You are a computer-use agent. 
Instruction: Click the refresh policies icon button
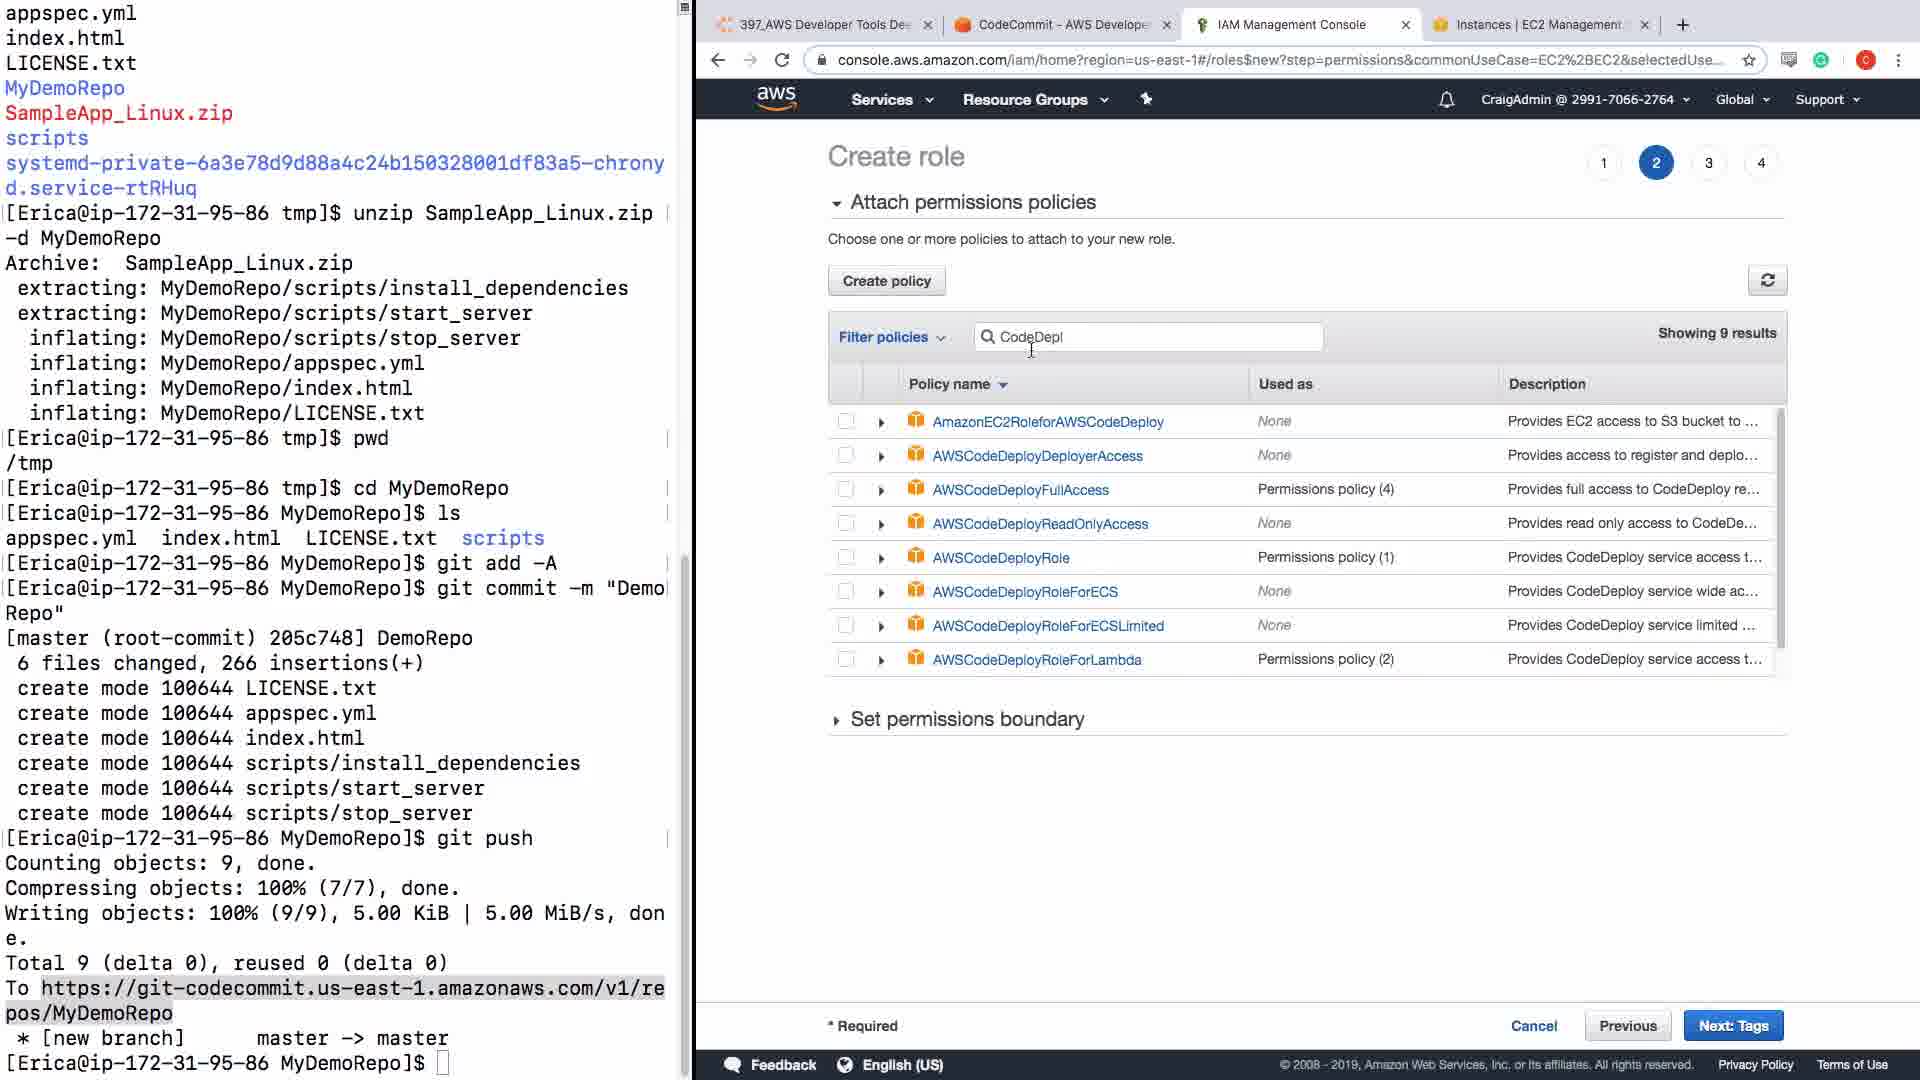coord(1767,281)
